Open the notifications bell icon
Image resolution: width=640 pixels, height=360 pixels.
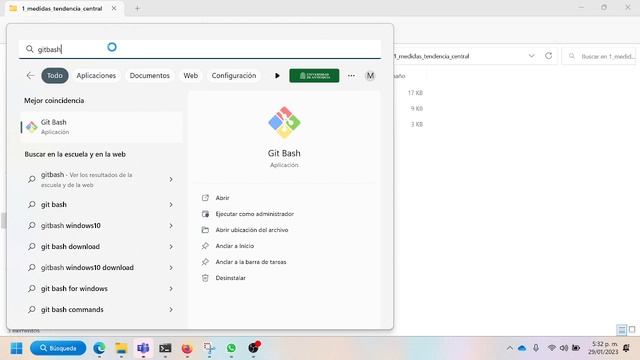click(x=627, y=348)
